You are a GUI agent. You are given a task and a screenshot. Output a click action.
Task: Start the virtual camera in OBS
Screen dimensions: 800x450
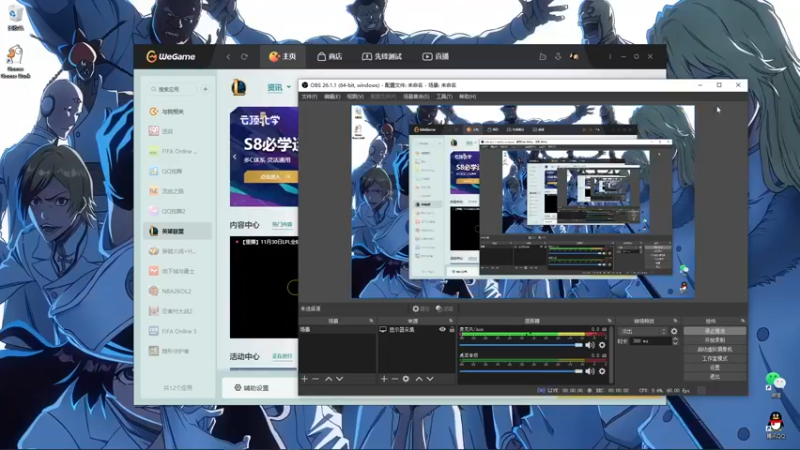714,349
